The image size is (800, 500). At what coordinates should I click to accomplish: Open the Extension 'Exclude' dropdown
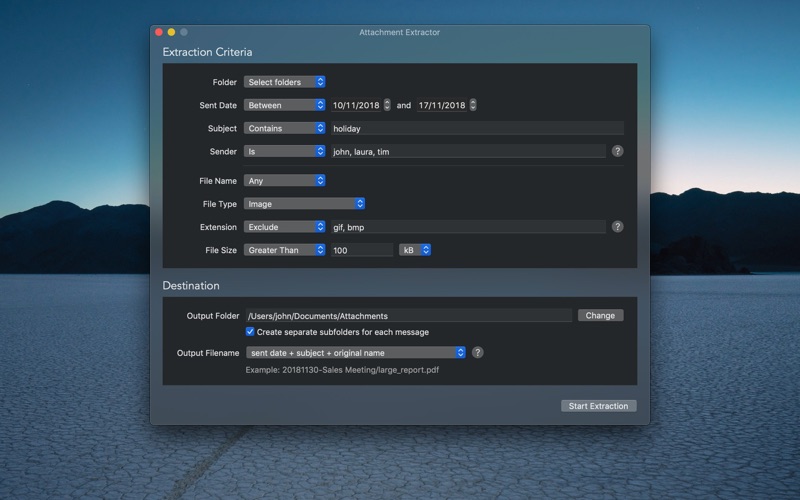click(x=284, y=227)
